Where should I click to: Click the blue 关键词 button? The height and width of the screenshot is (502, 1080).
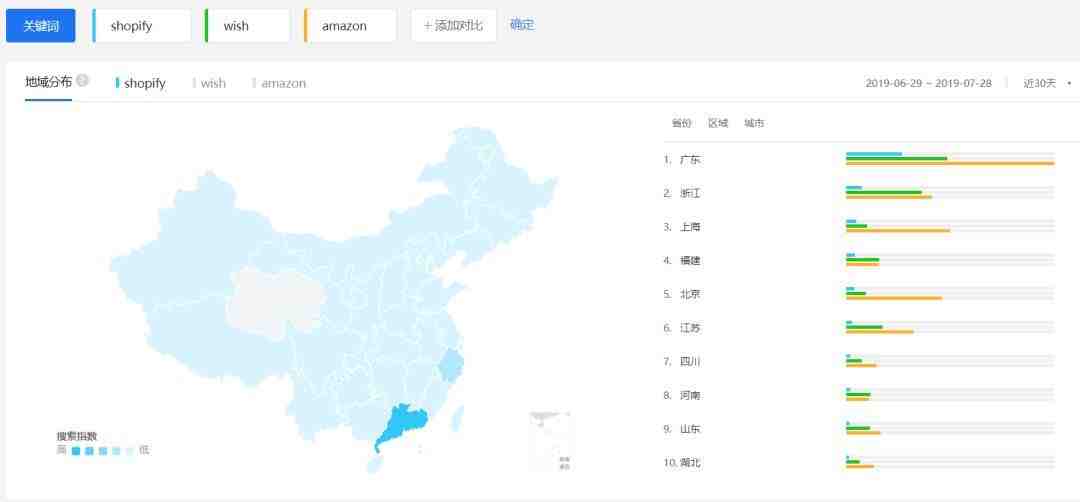coord(41,26)
